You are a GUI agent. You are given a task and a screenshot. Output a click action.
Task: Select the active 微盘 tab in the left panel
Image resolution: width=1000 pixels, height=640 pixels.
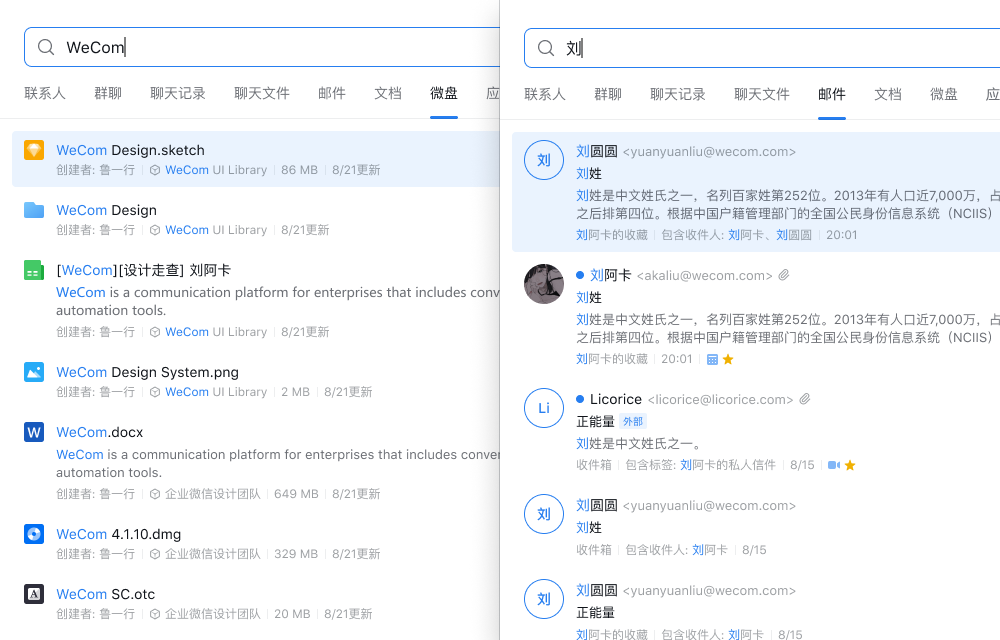click(x=444, y=93)
